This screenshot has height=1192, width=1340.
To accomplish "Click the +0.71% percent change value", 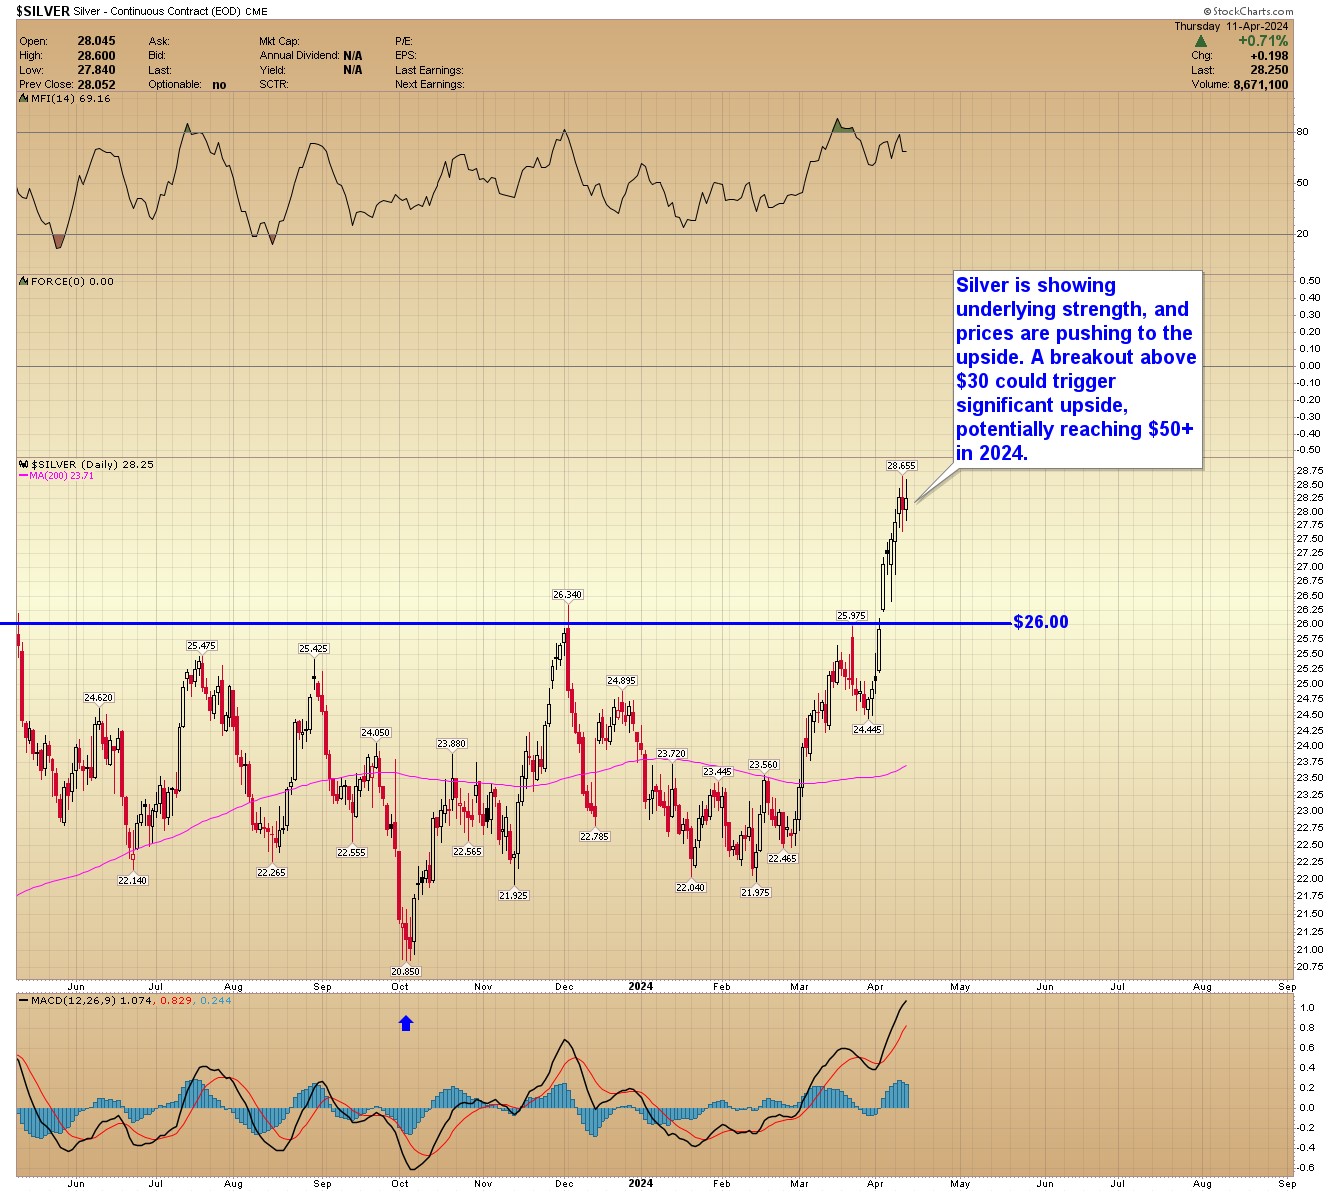I will [x=1263, y=41].
